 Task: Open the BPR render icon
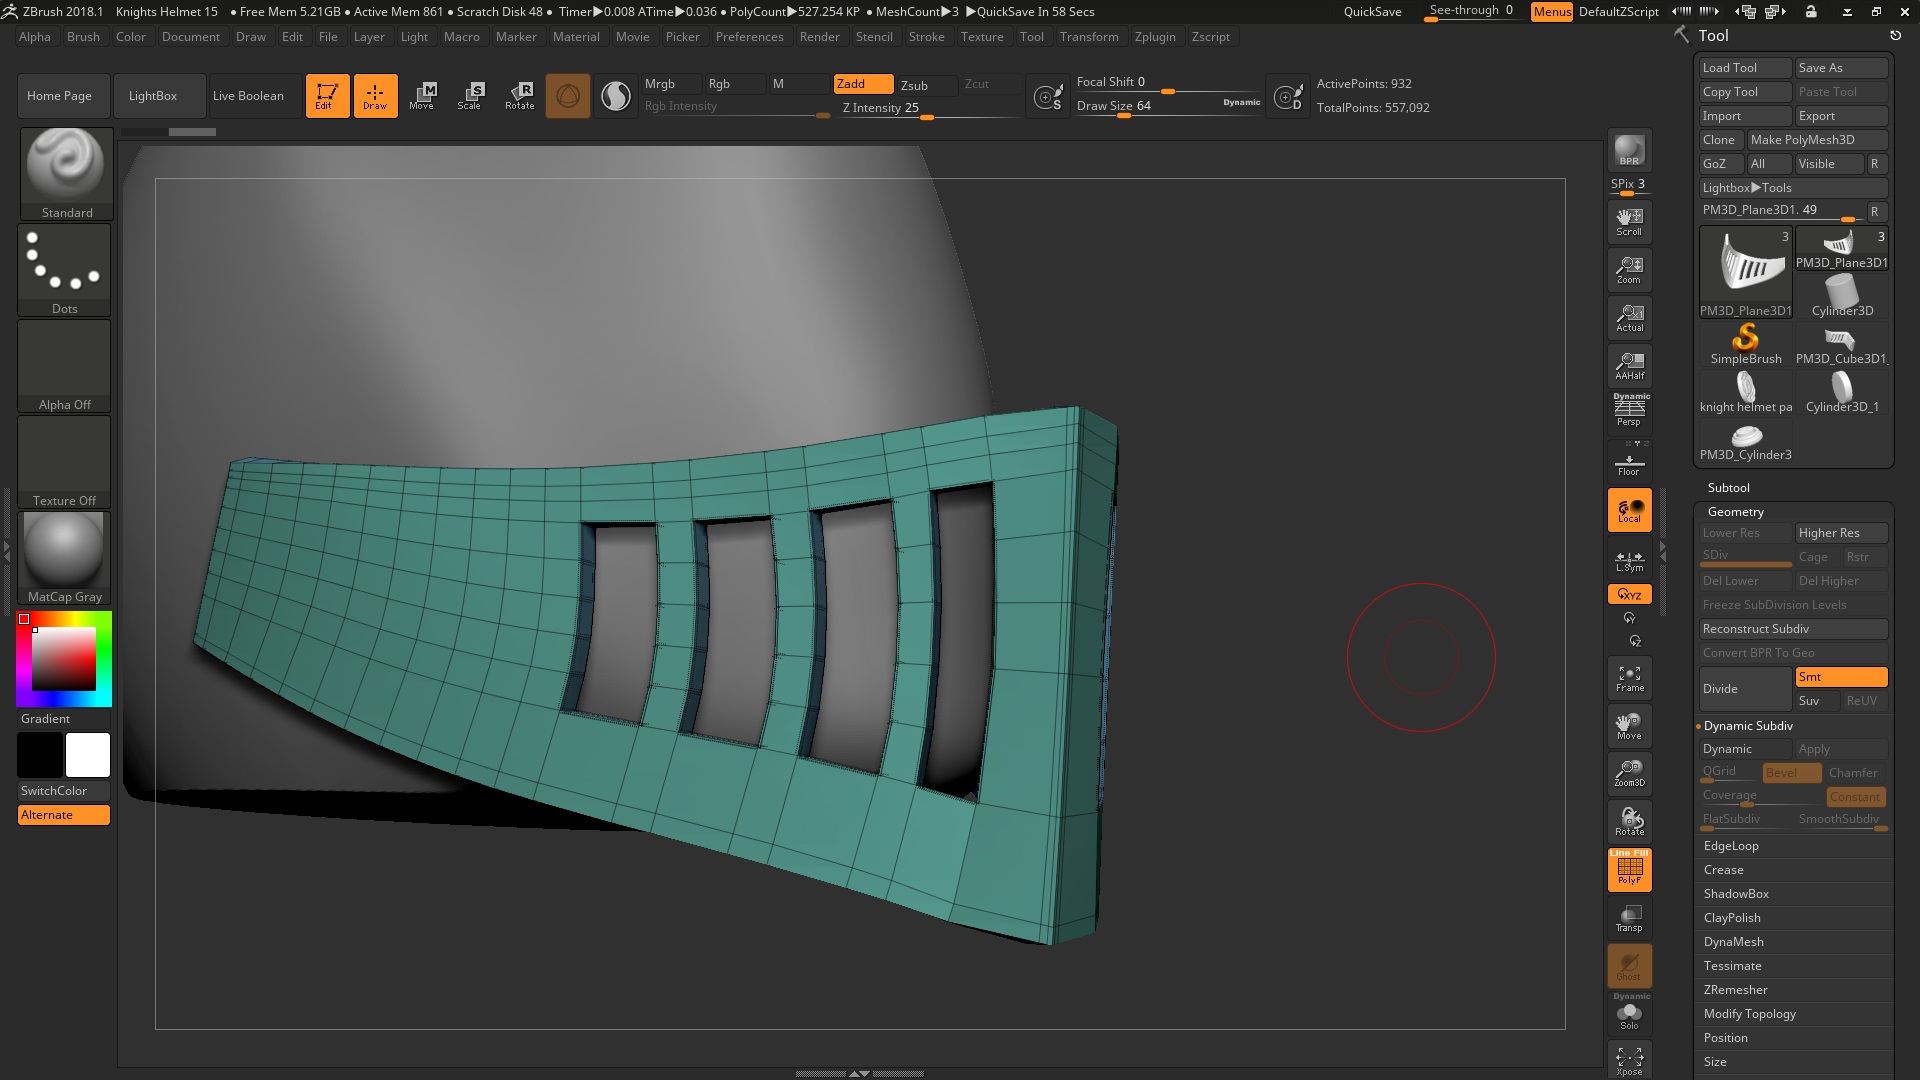tap(1629, 150)
